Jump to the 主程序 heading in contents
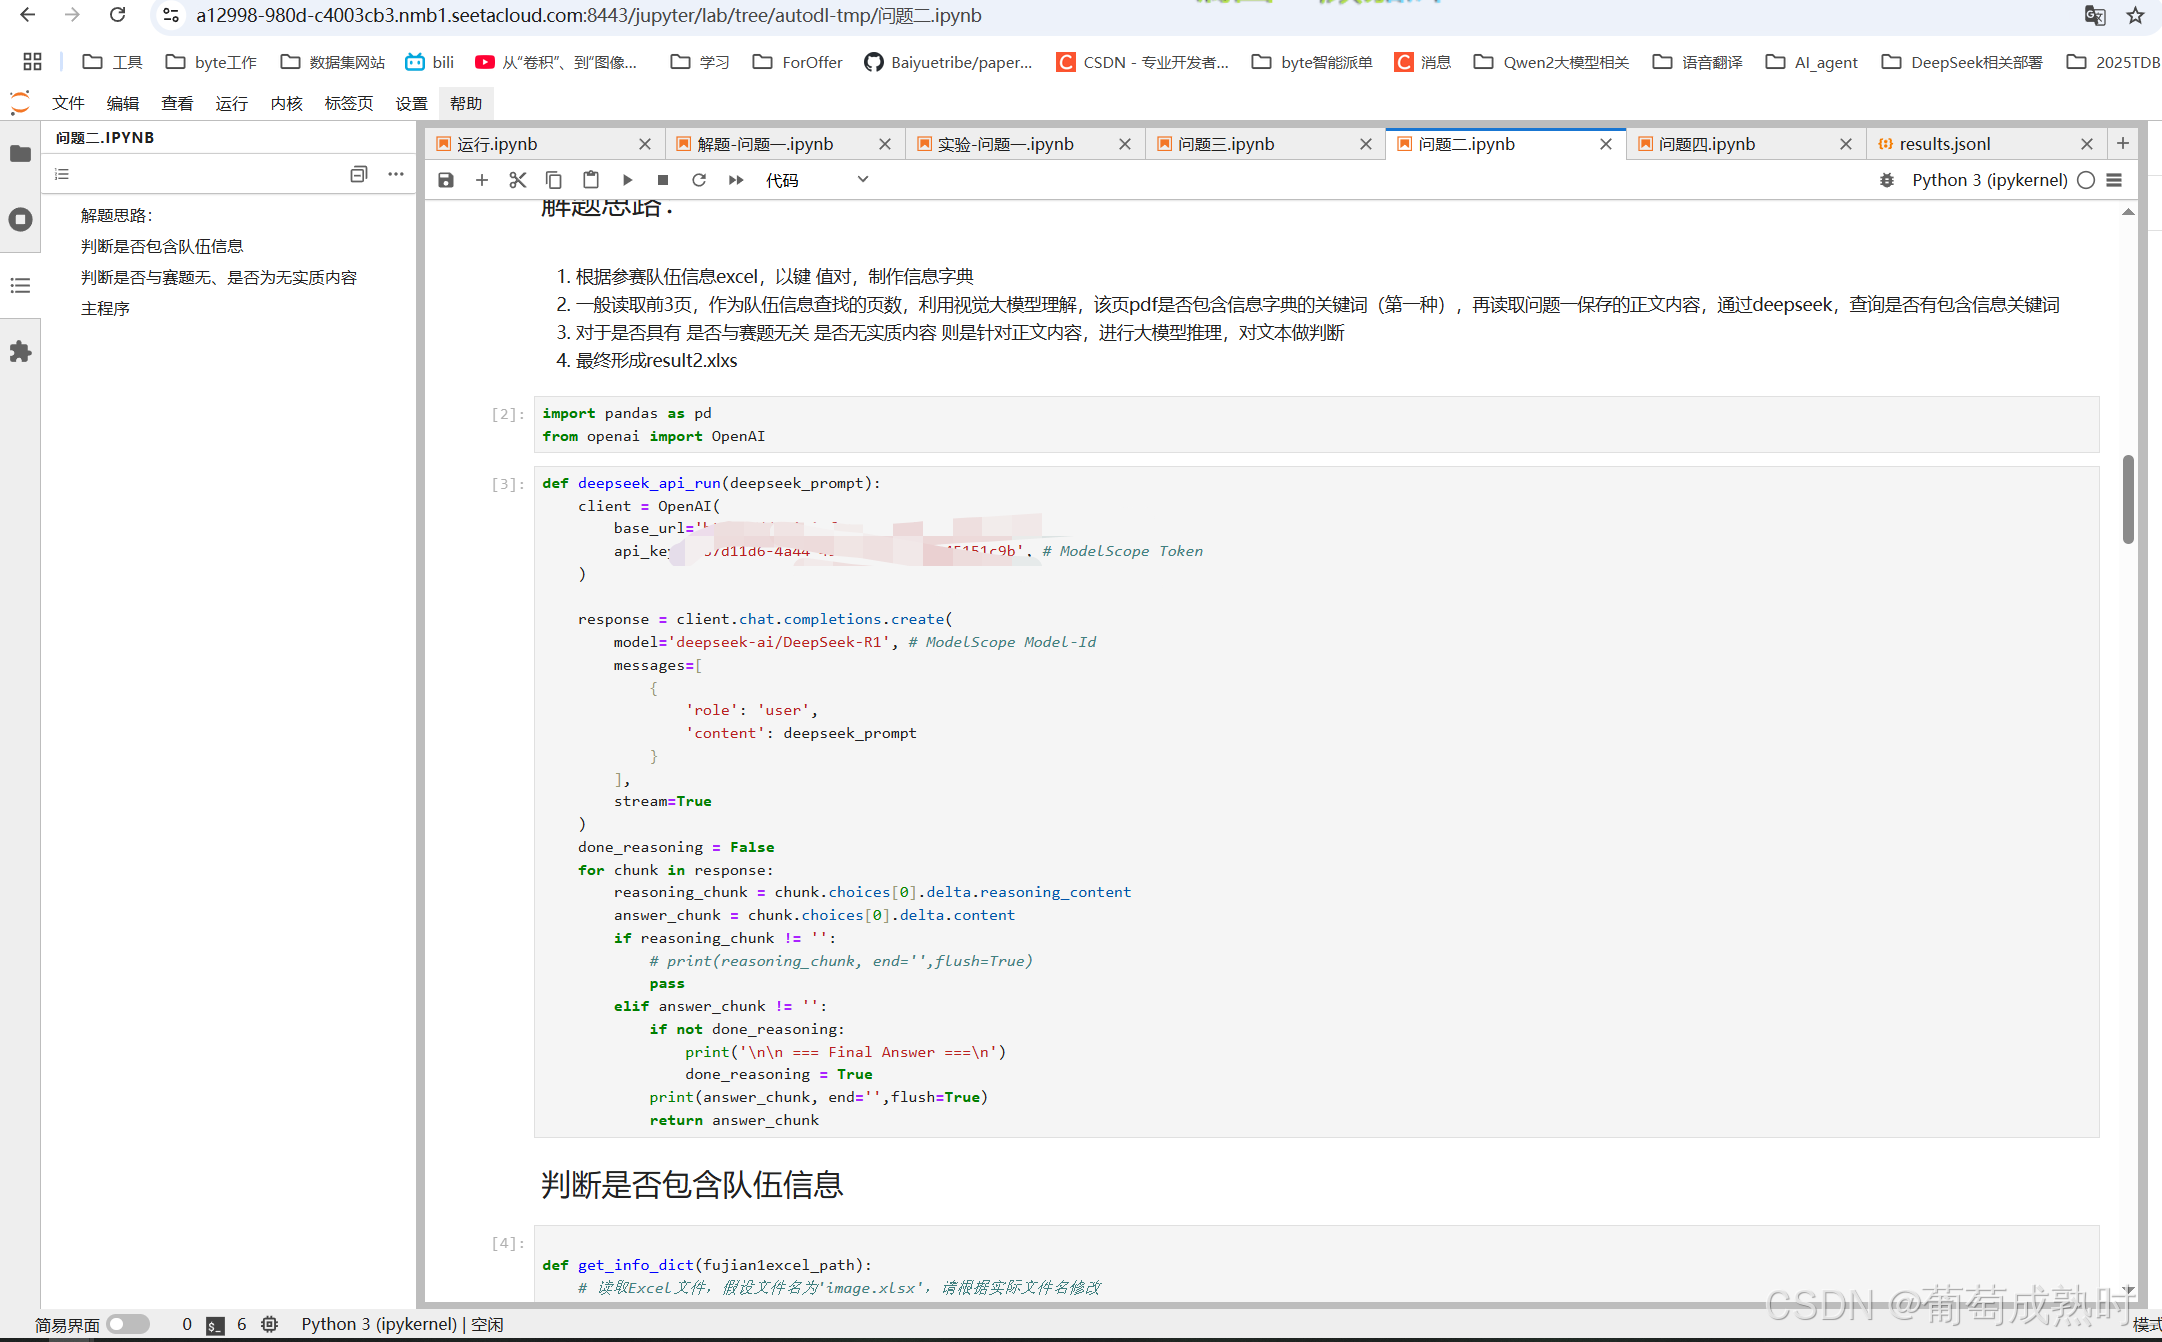 [105, 308]
